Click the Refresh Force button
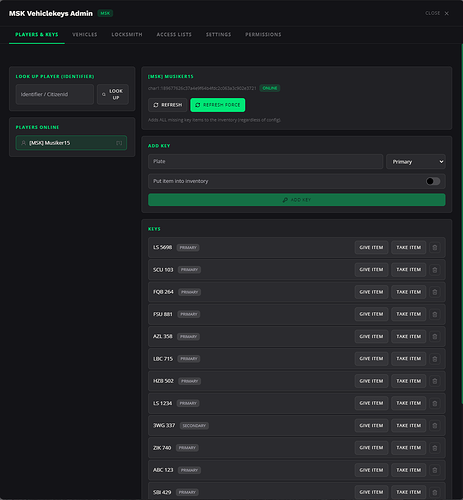Image resolution: width=463 pixels, height=500 pixels. pos(218,105)
